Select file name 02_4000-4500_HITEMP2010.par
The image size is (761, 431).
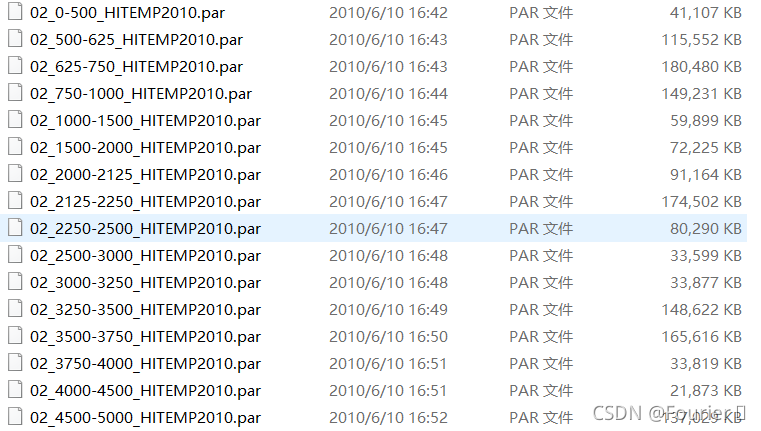[x=145, y=391]
